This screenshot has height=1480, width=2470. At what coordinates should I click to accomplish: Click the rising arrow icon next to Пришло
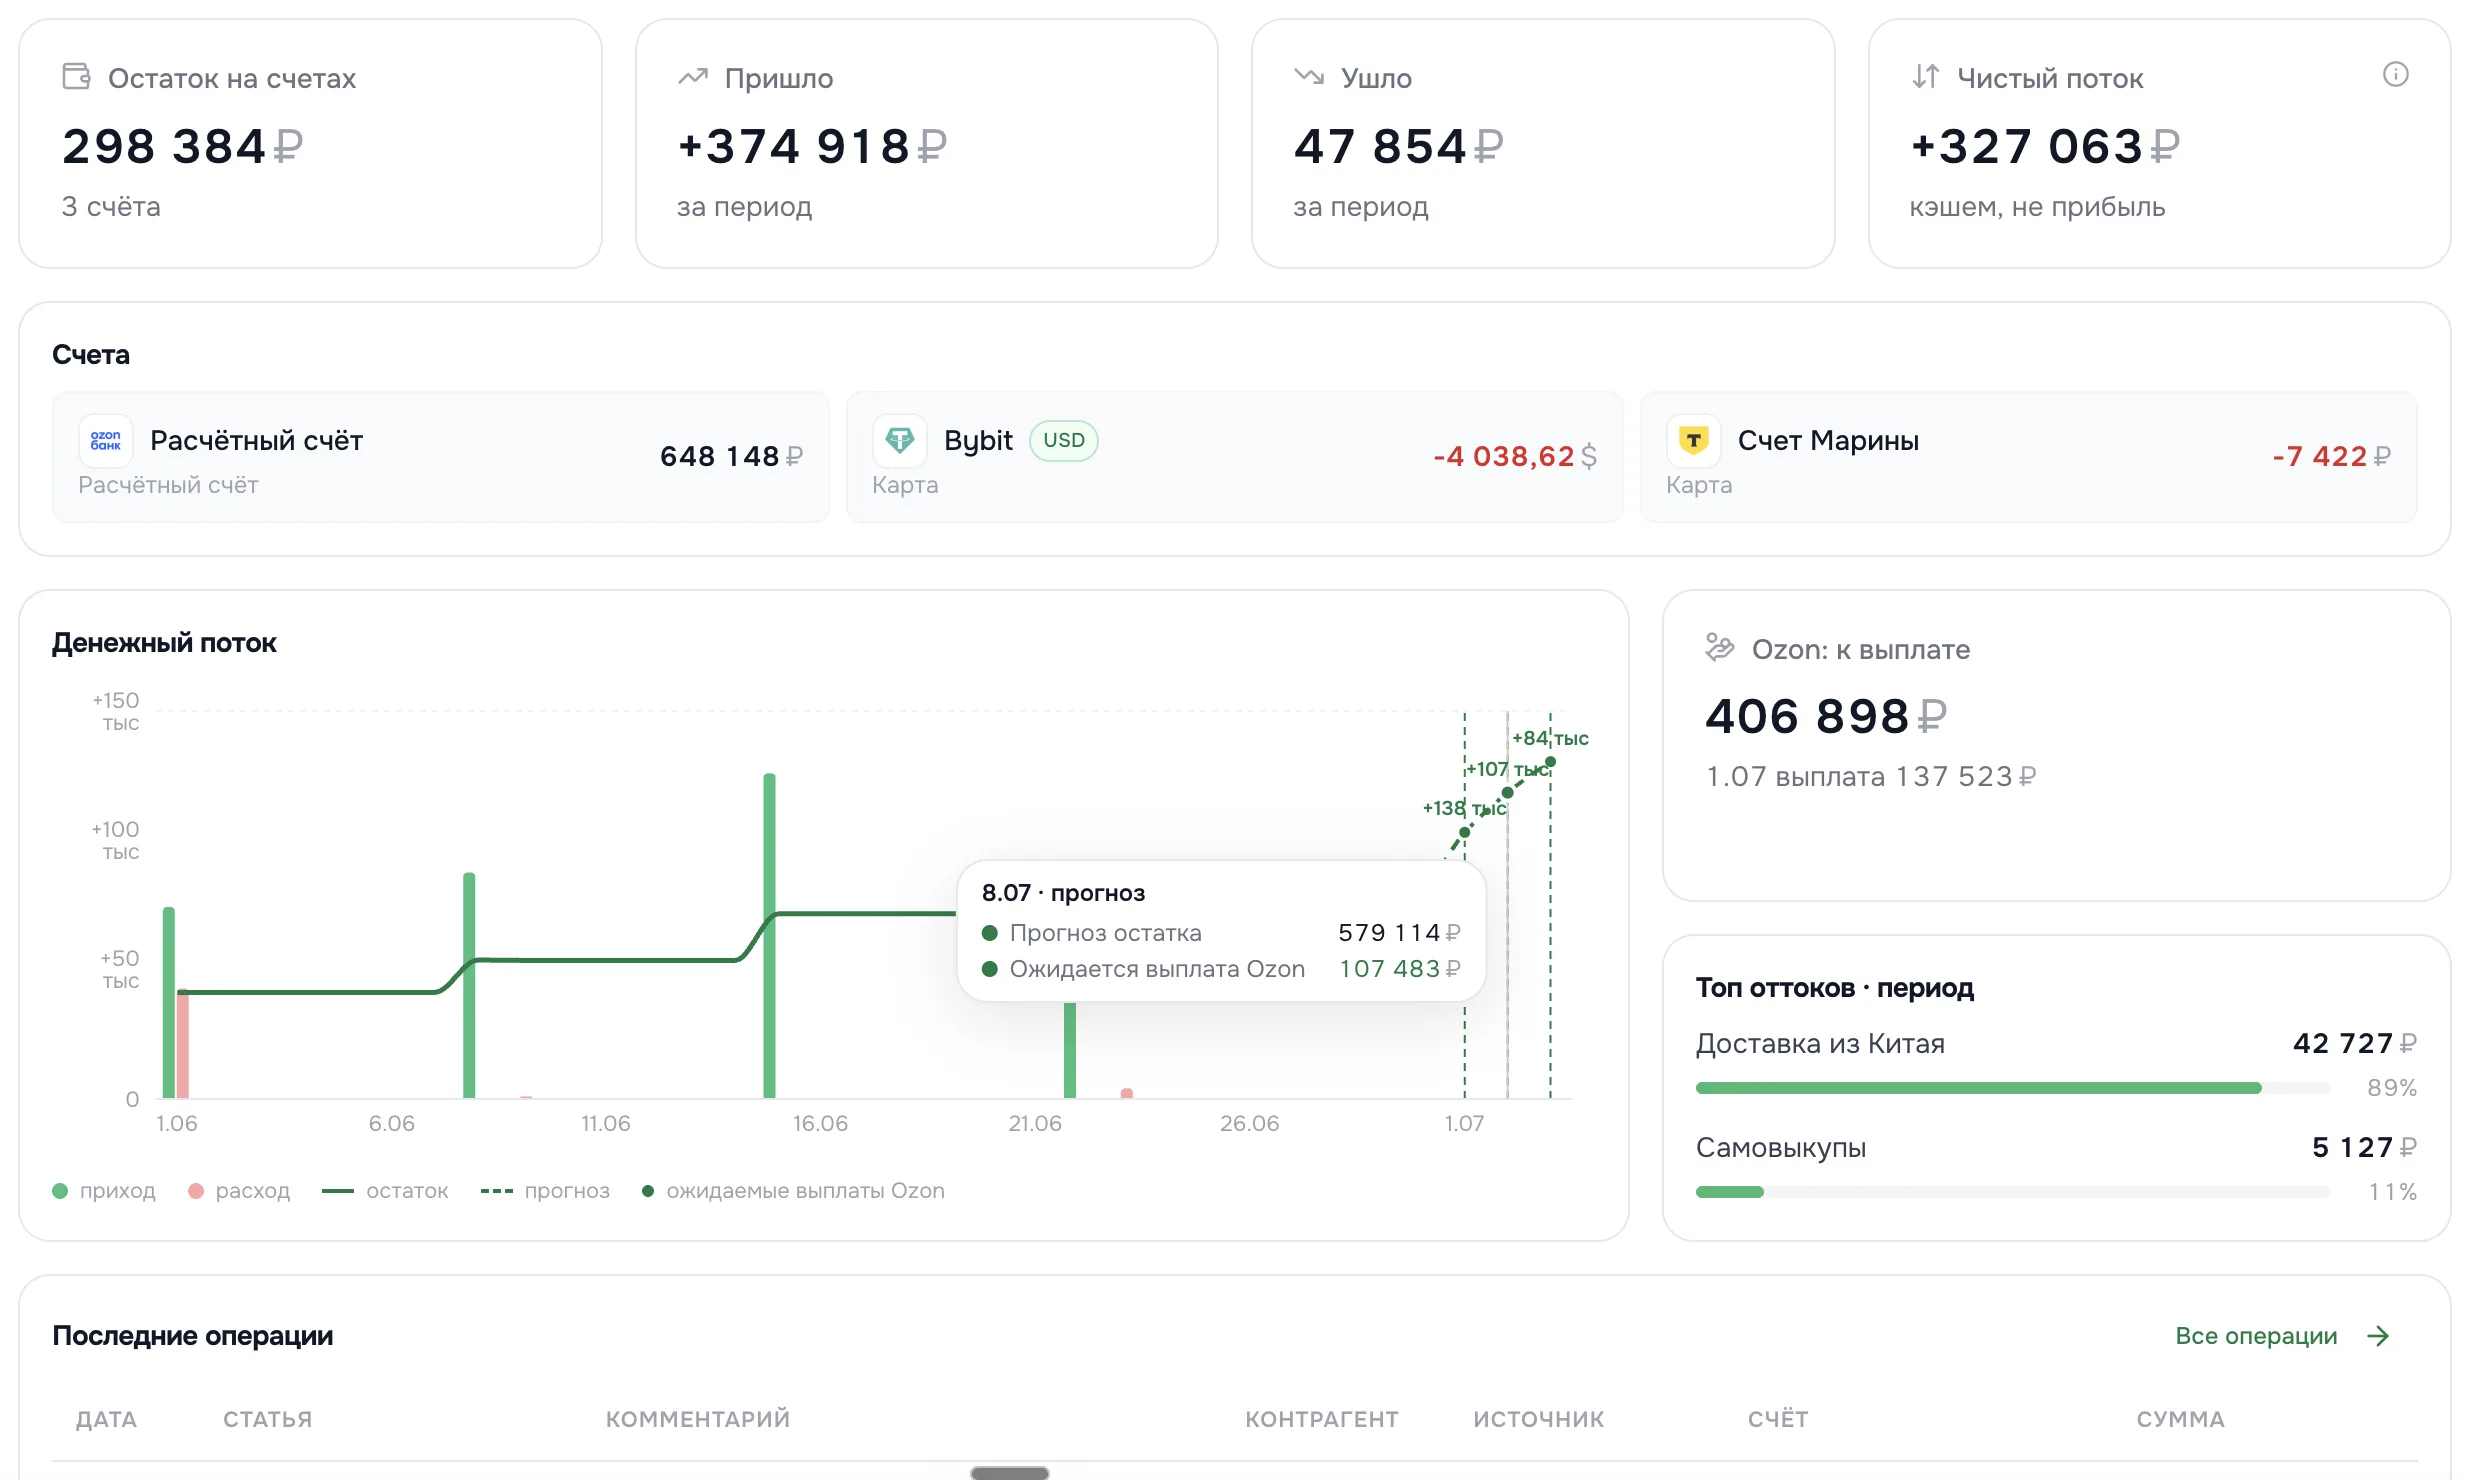pyautogui.click(x=693, y=77)
